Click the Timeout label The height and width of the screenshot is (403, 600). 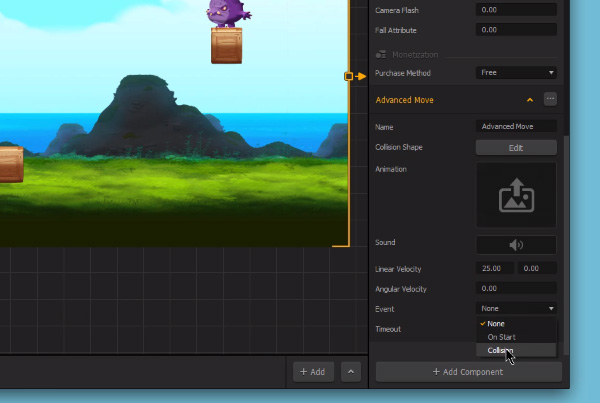388,329
